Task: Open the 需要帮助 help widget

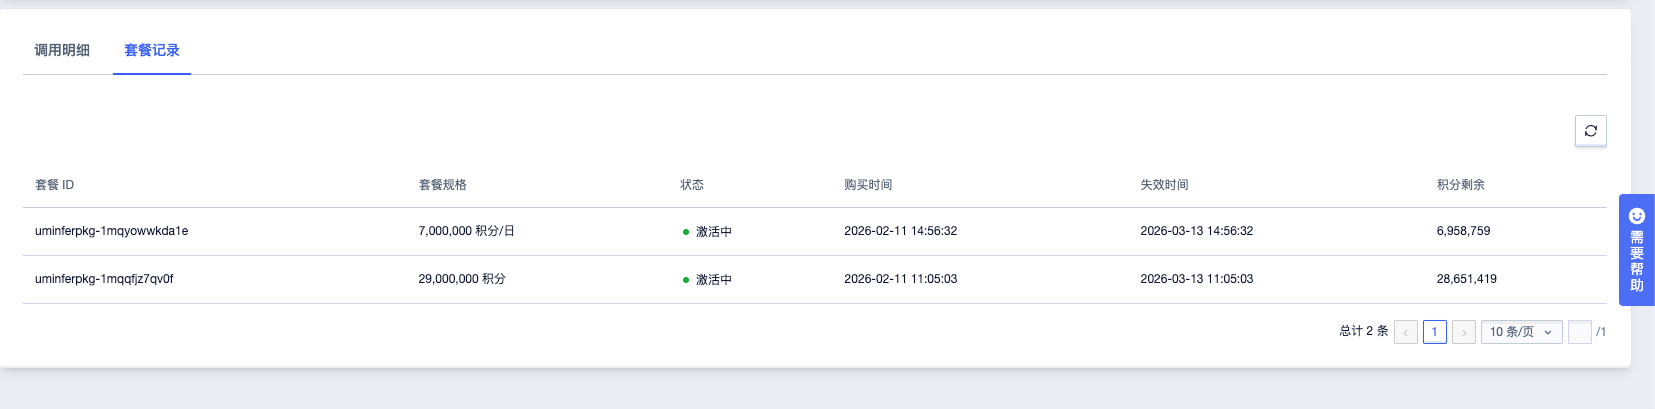Action: (1636, 249)
